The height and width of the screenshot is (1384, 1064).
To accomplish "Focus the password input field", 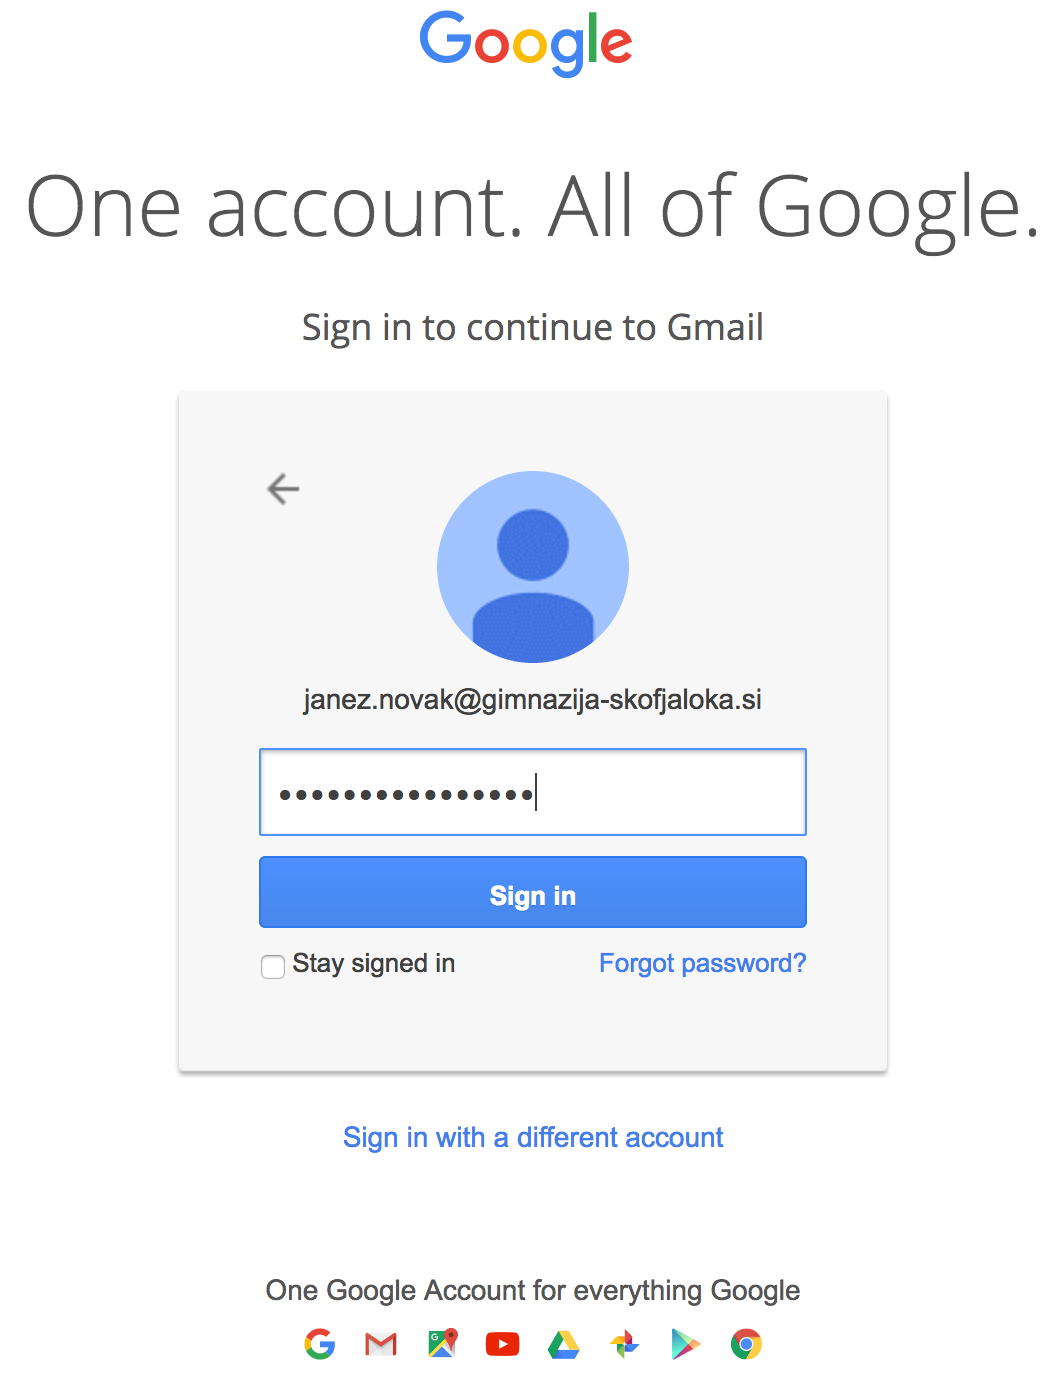I will tap(533, 792).
